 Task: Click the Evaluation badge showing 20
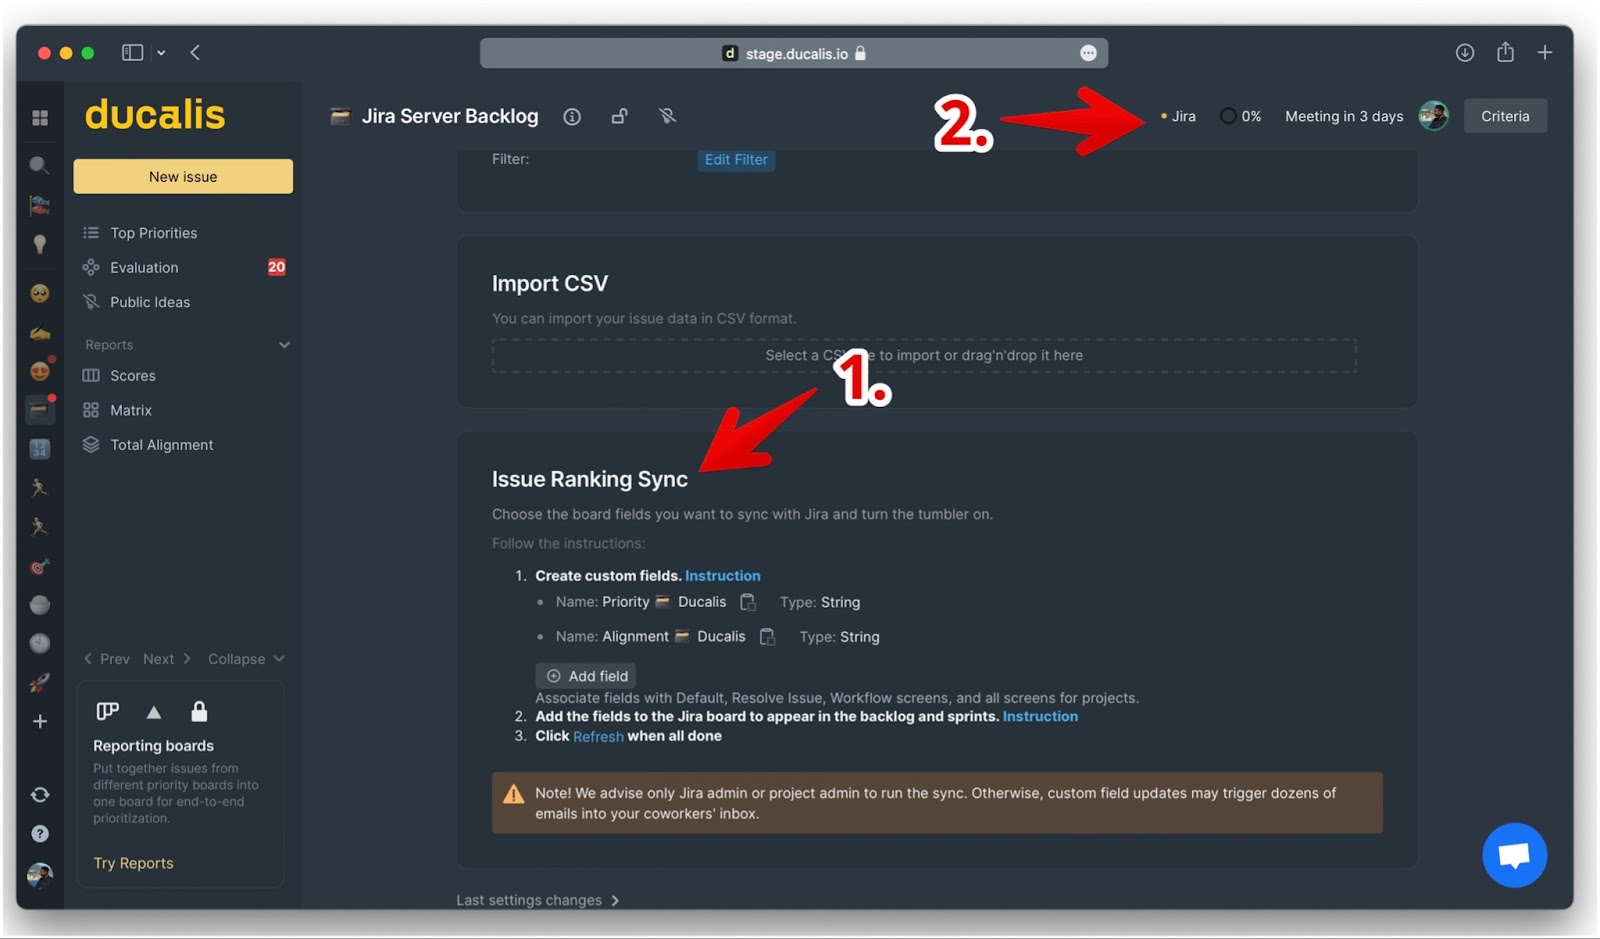(277, 267)
